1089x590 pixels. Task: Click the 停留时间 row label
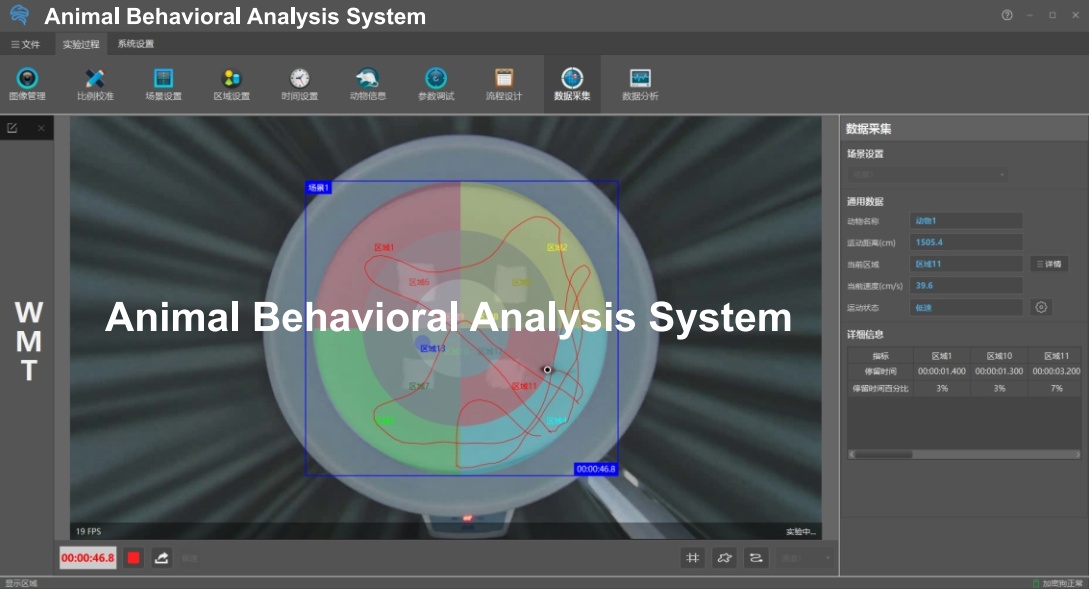point(880,371)
